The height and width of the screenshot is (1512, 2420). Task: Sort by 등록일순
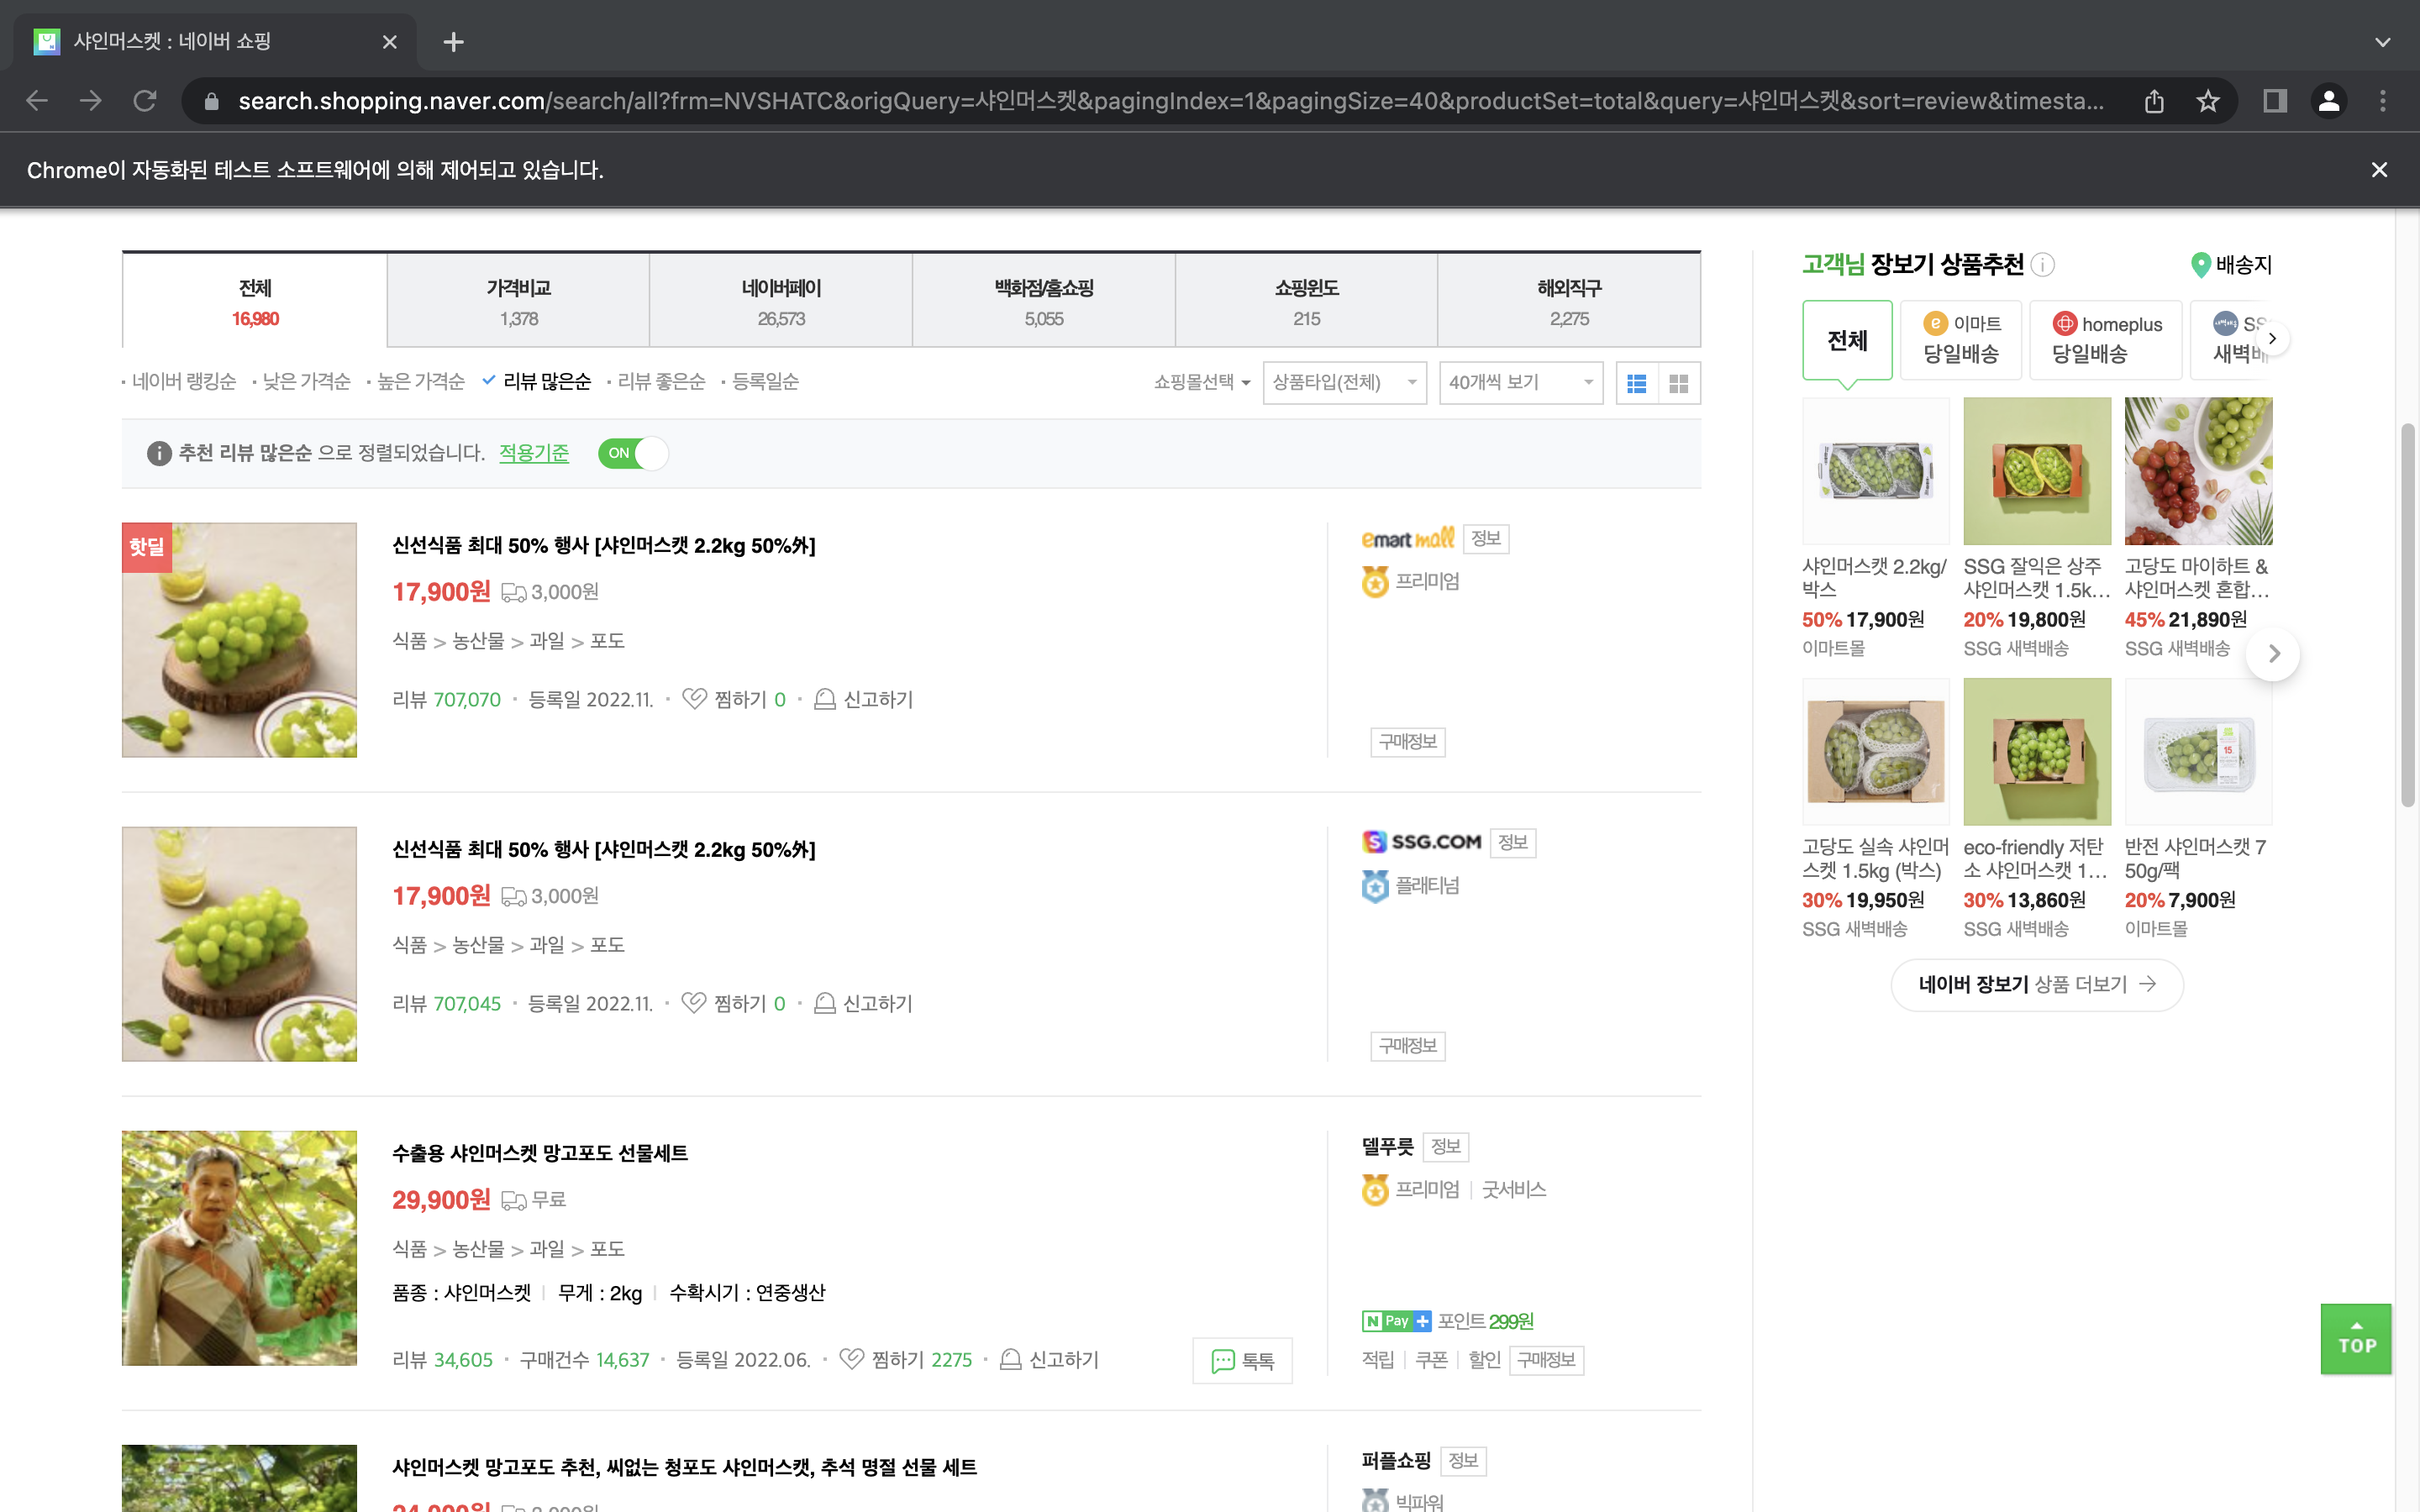[765, 382]
